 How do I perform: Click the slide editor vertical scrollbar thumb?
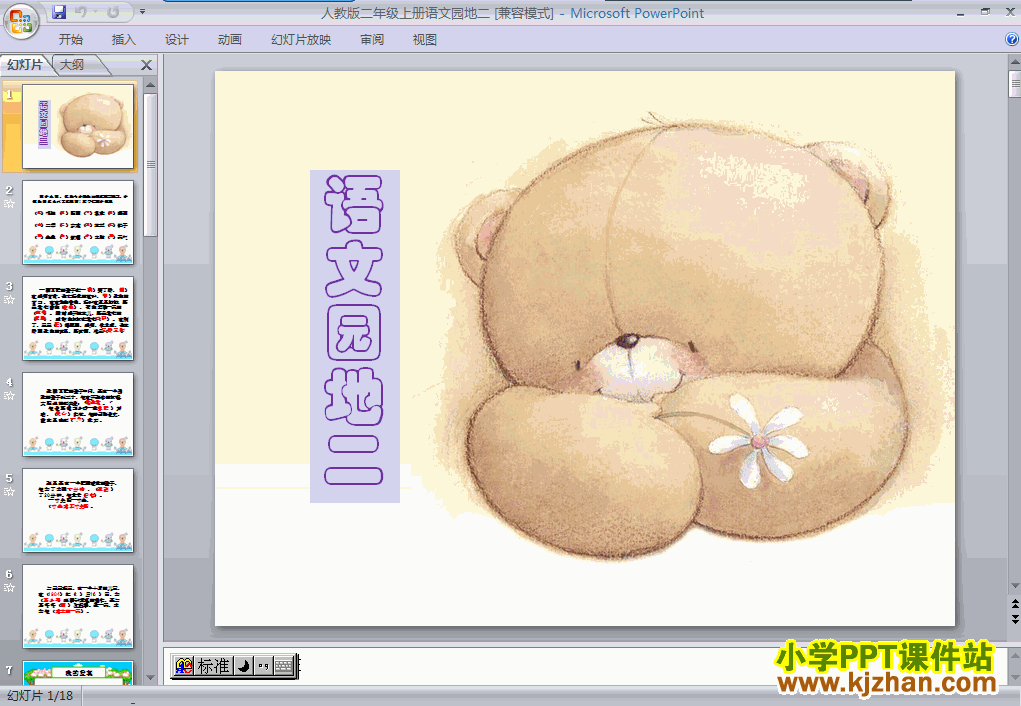(x=1014, y=84)
